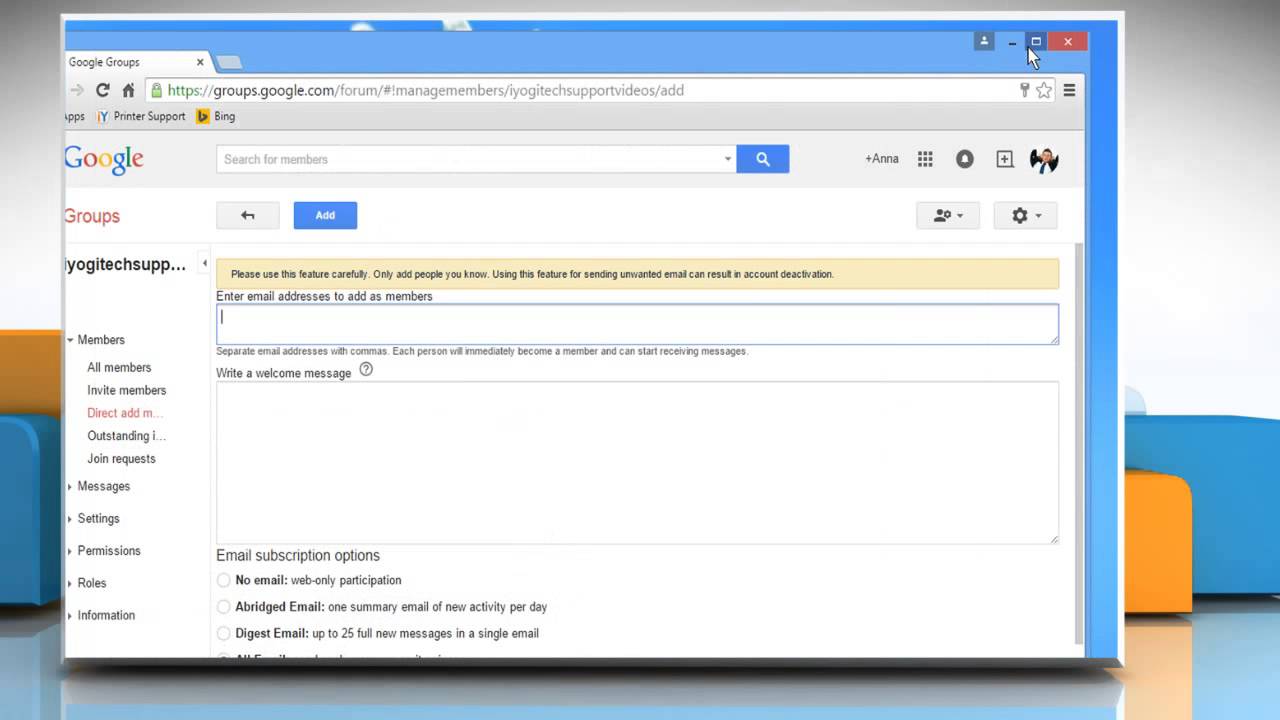Open Outstanding invitations item

(x=127, y=436)
